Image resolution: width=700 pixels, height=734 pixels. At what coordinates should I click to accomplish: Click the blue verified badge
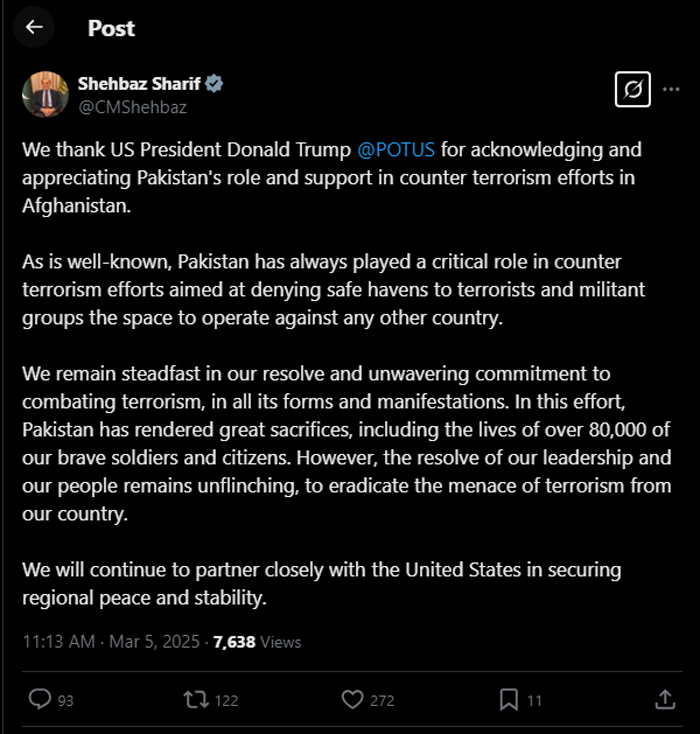[215, 84]
